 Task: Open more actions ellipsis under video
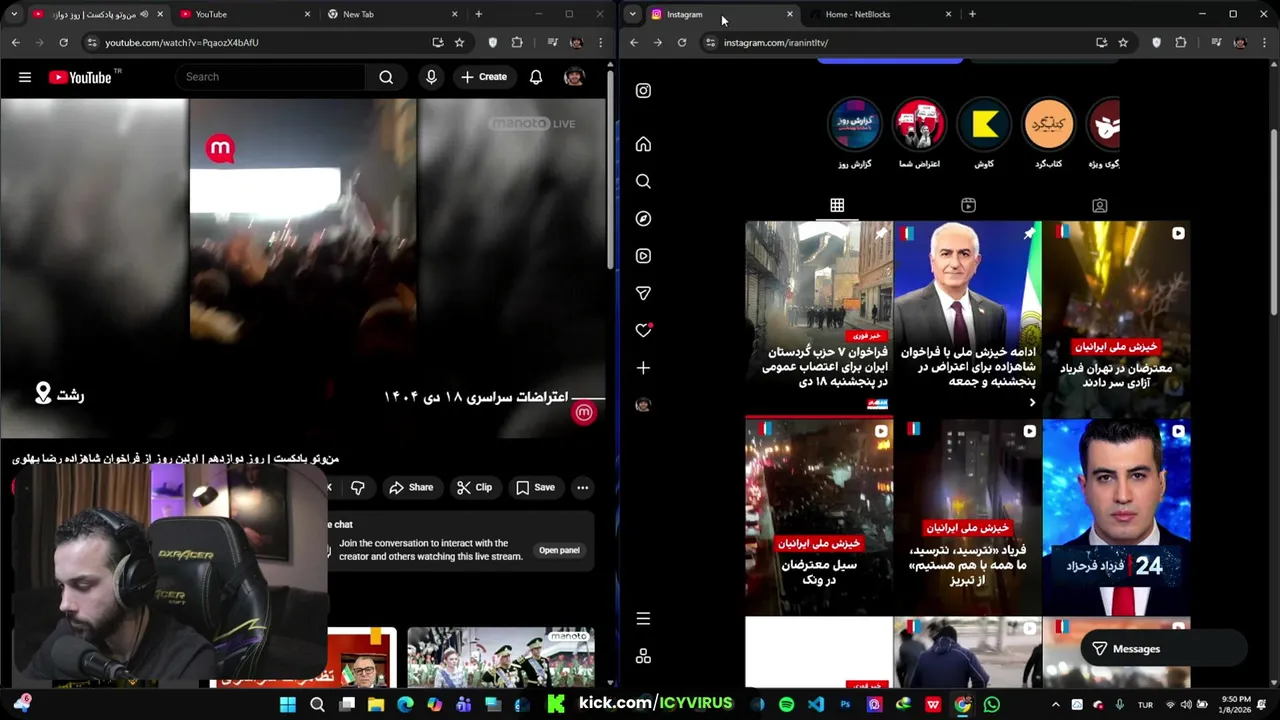point(582,487)
